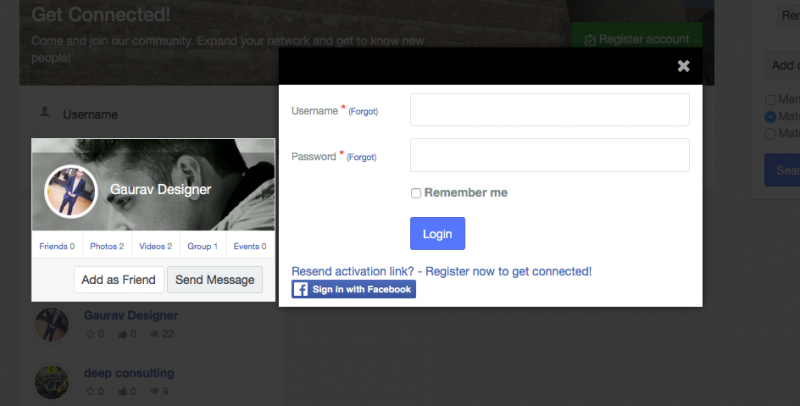
Task: Click the blue Login button
Action: click(437, 234)
